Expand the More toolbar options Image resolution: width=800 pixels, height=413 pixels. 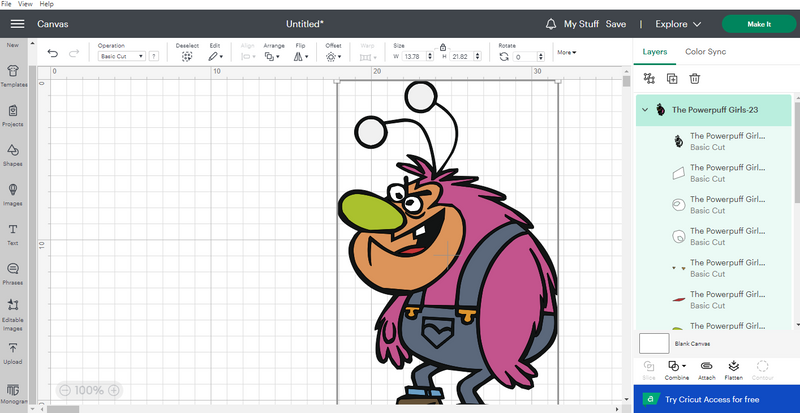566,52
